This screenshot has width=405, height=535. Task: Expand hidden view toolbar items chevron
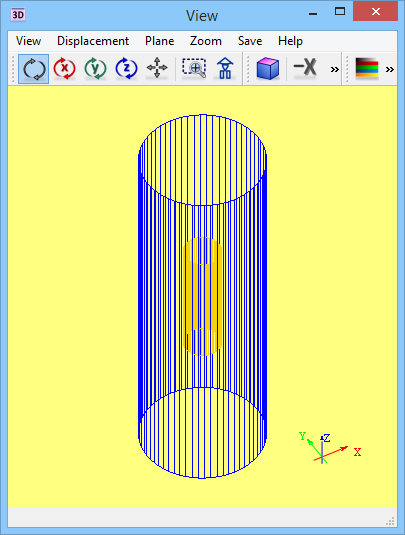click(335, 70)
